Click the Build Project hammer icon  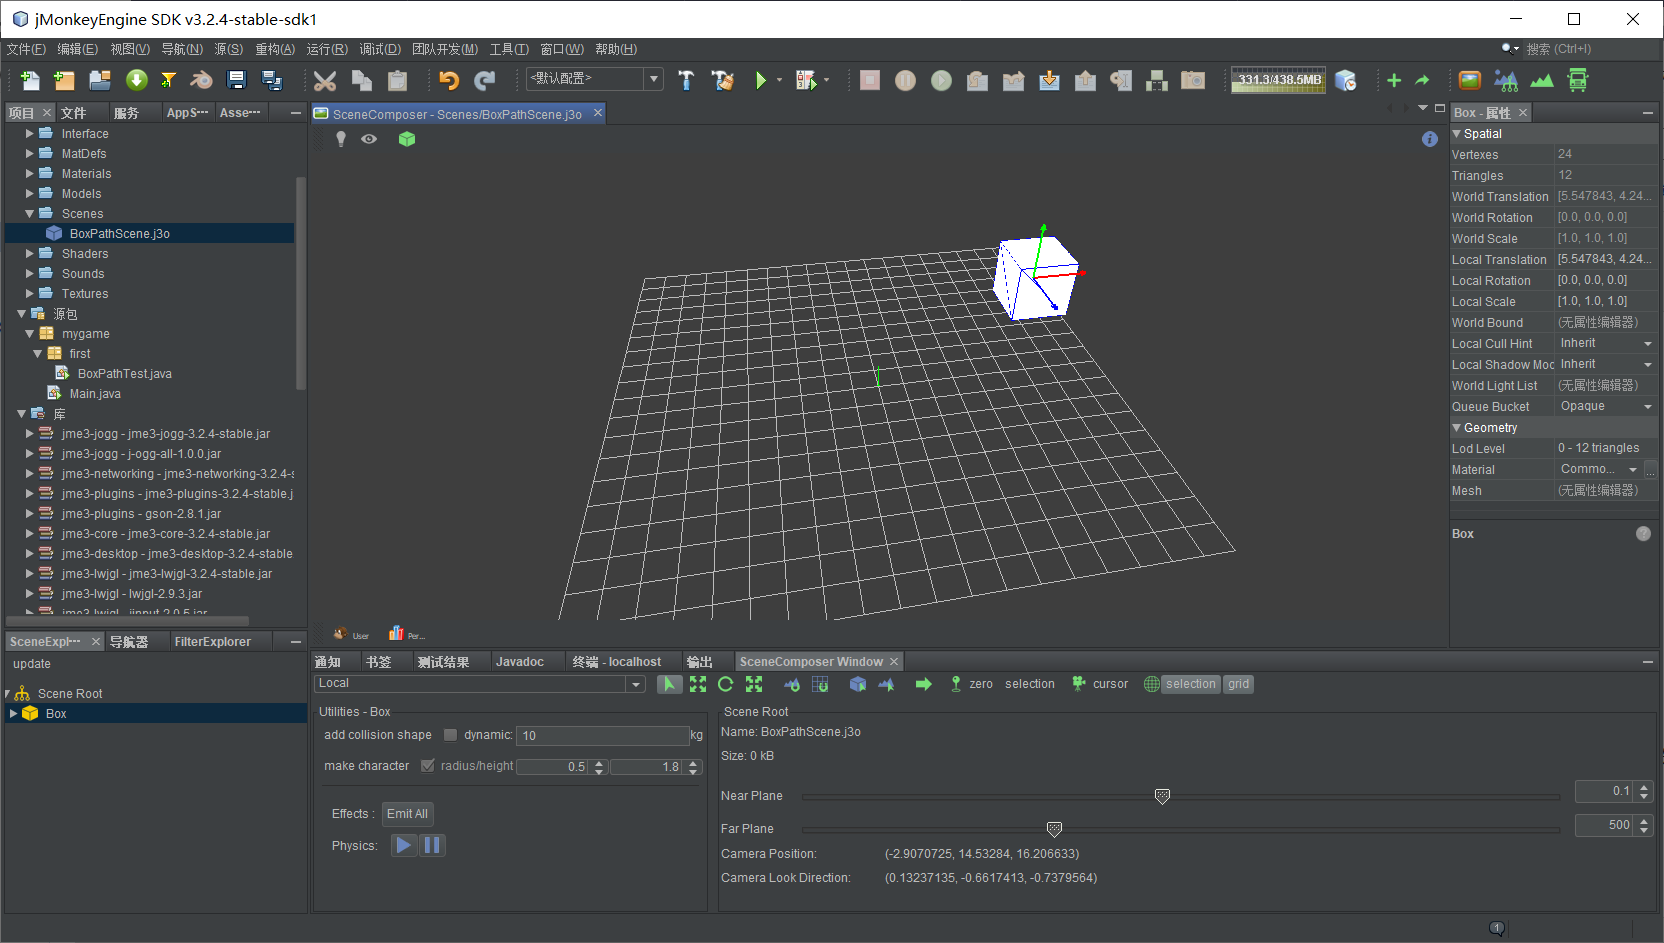(x=686, y=80)
